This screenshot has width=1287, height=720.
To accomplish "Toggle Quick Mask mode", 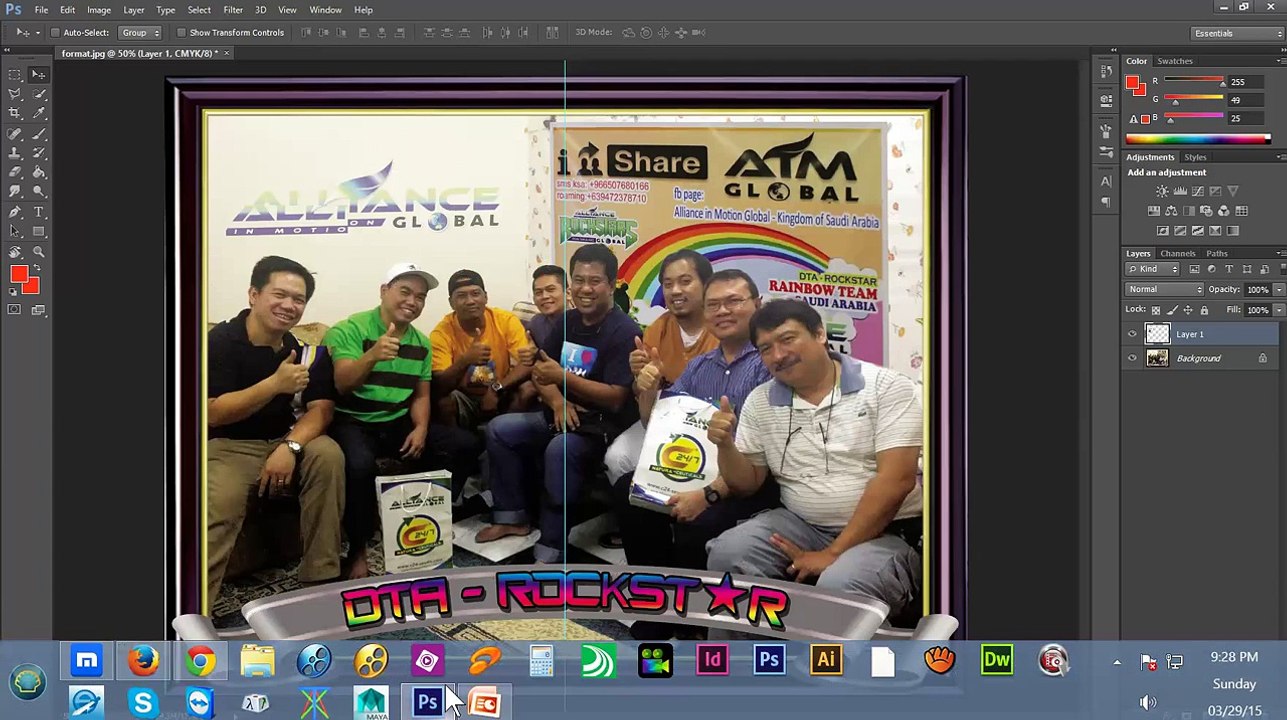I will (14, 310).
